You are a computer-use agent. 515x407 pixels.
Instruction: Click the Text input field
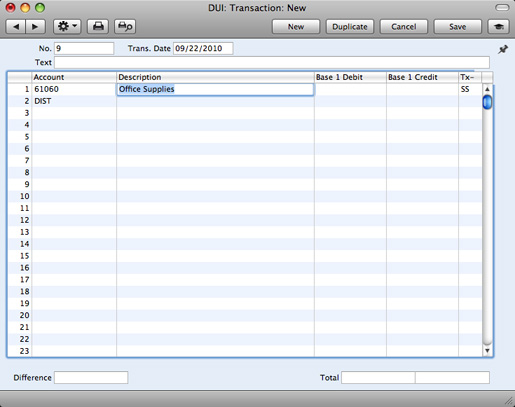272,62
